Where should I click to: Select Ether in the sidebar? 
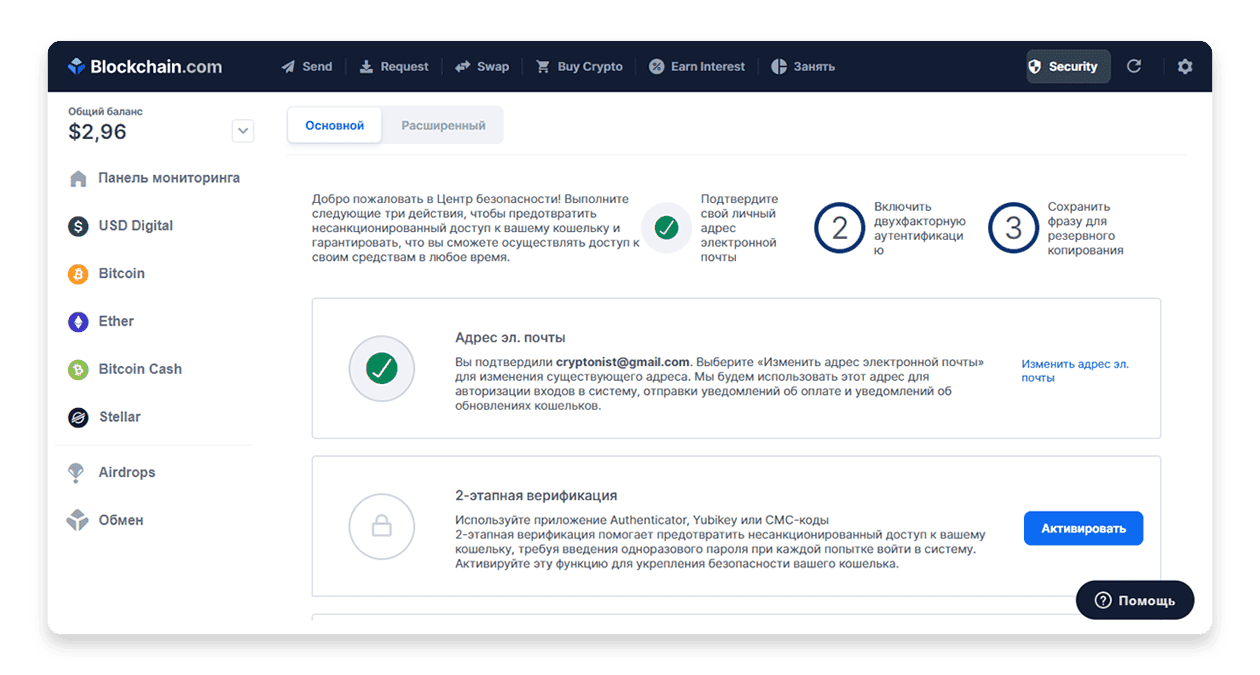point(101,322)
